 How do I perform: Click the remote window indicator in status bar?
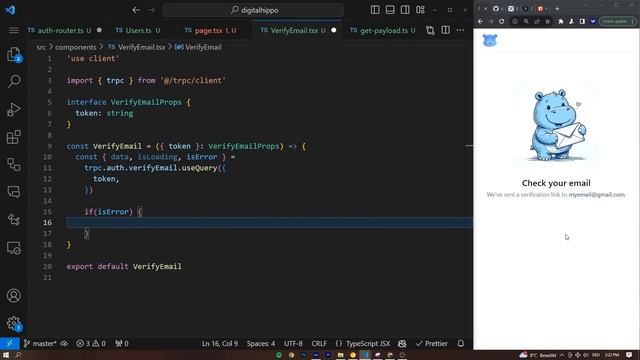tap(9, 344)
